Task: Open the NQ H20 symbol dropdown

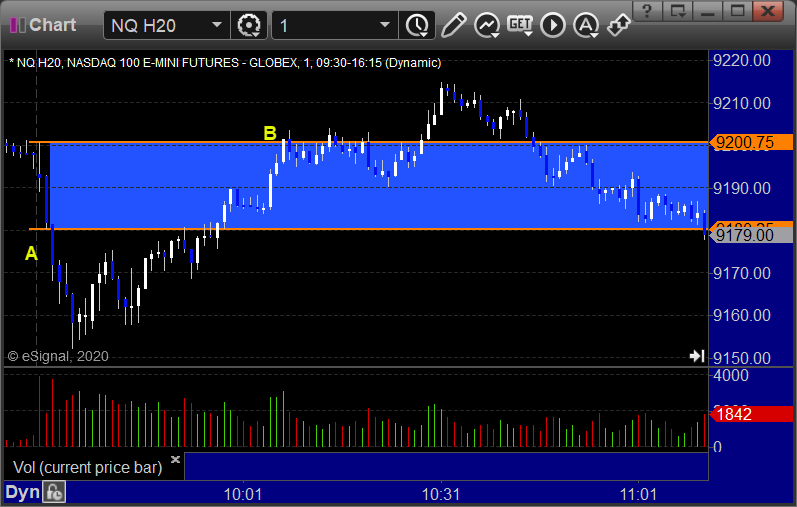Action: click(217, 25)
